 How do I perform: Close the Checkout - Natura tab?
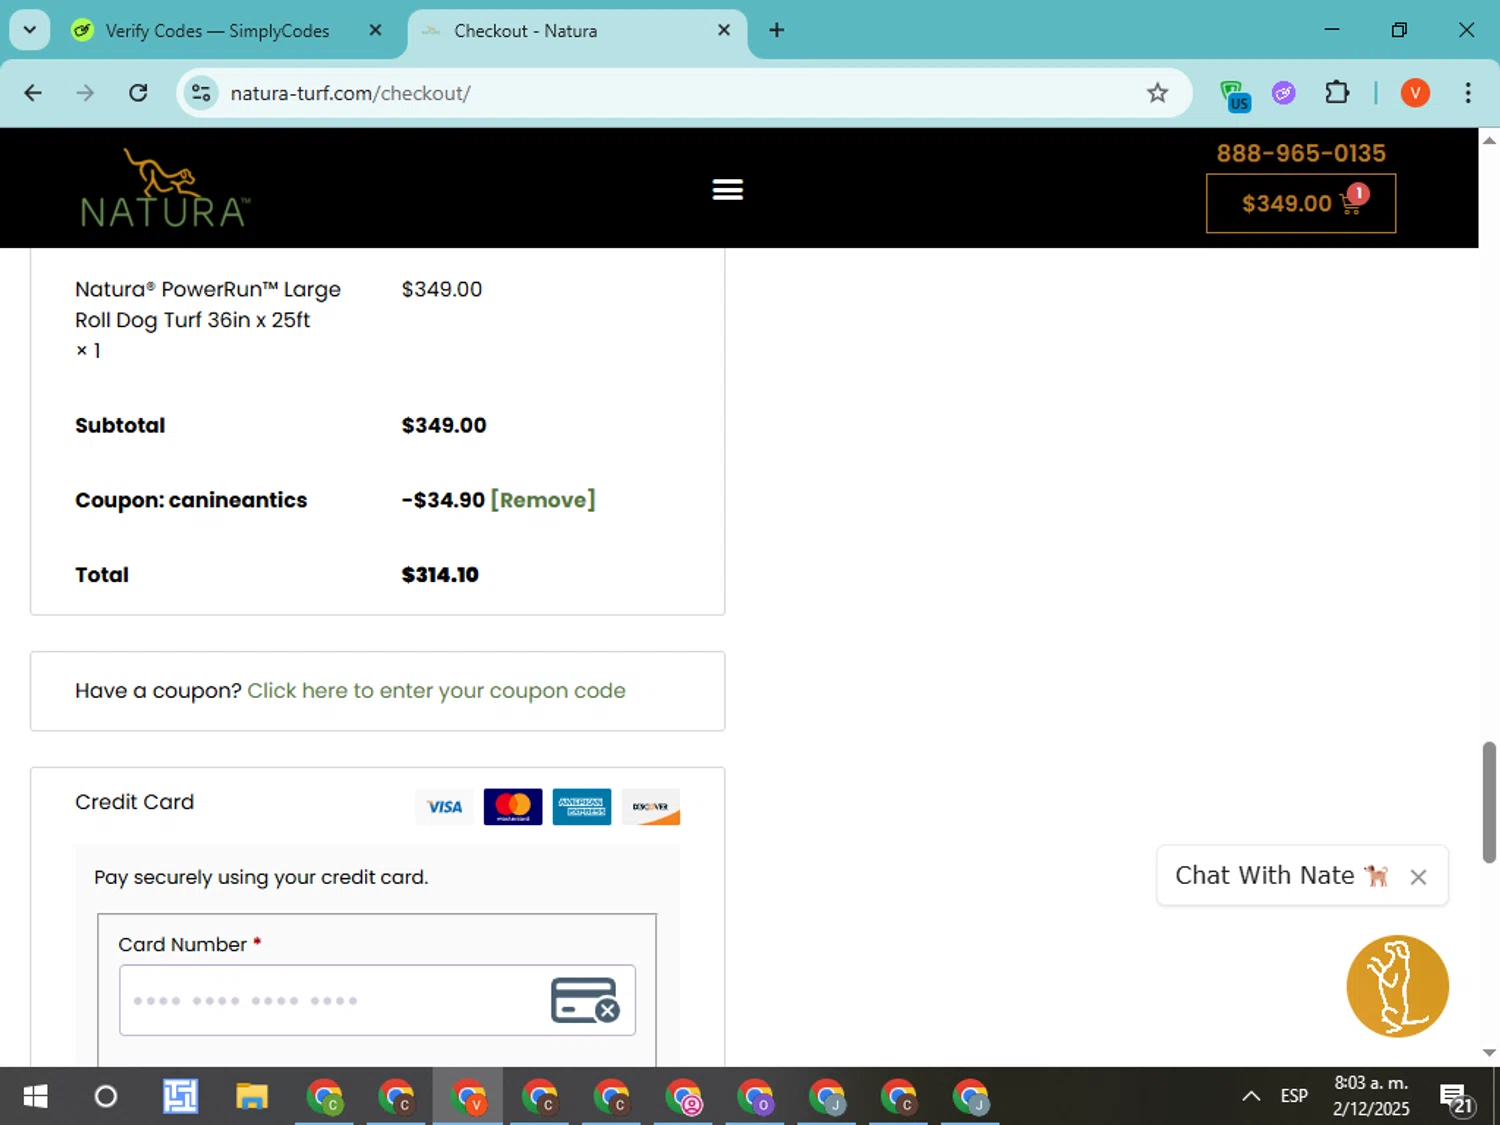(x=724, y=30)
